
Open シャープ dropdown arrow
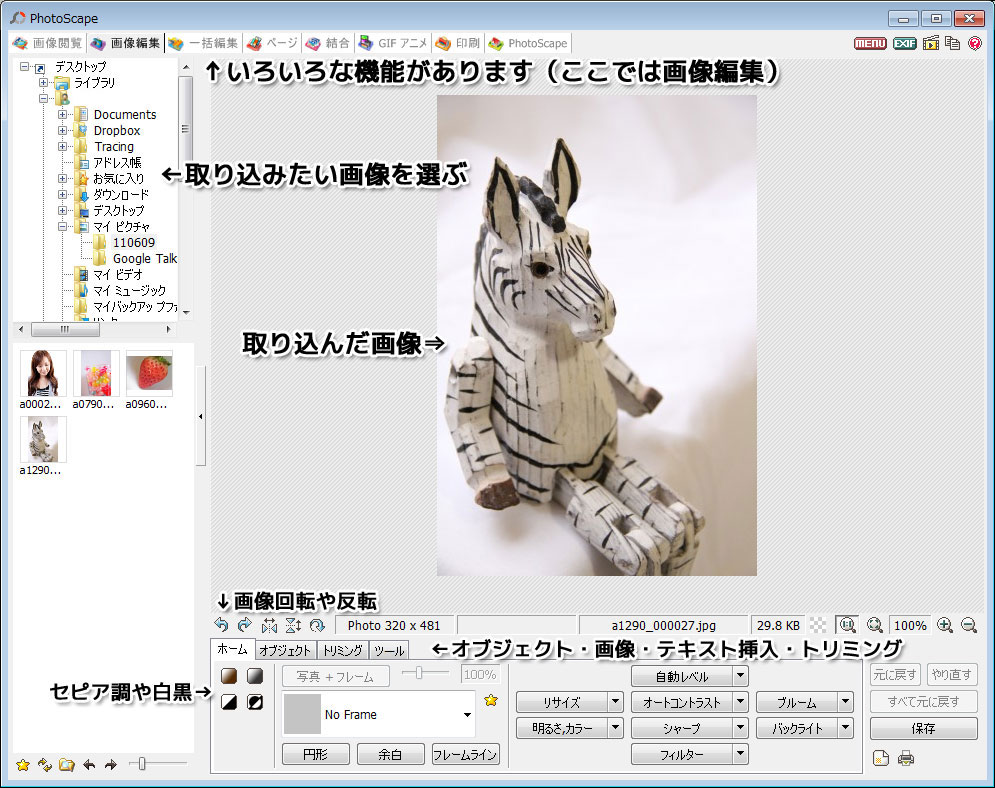(741, 728)
